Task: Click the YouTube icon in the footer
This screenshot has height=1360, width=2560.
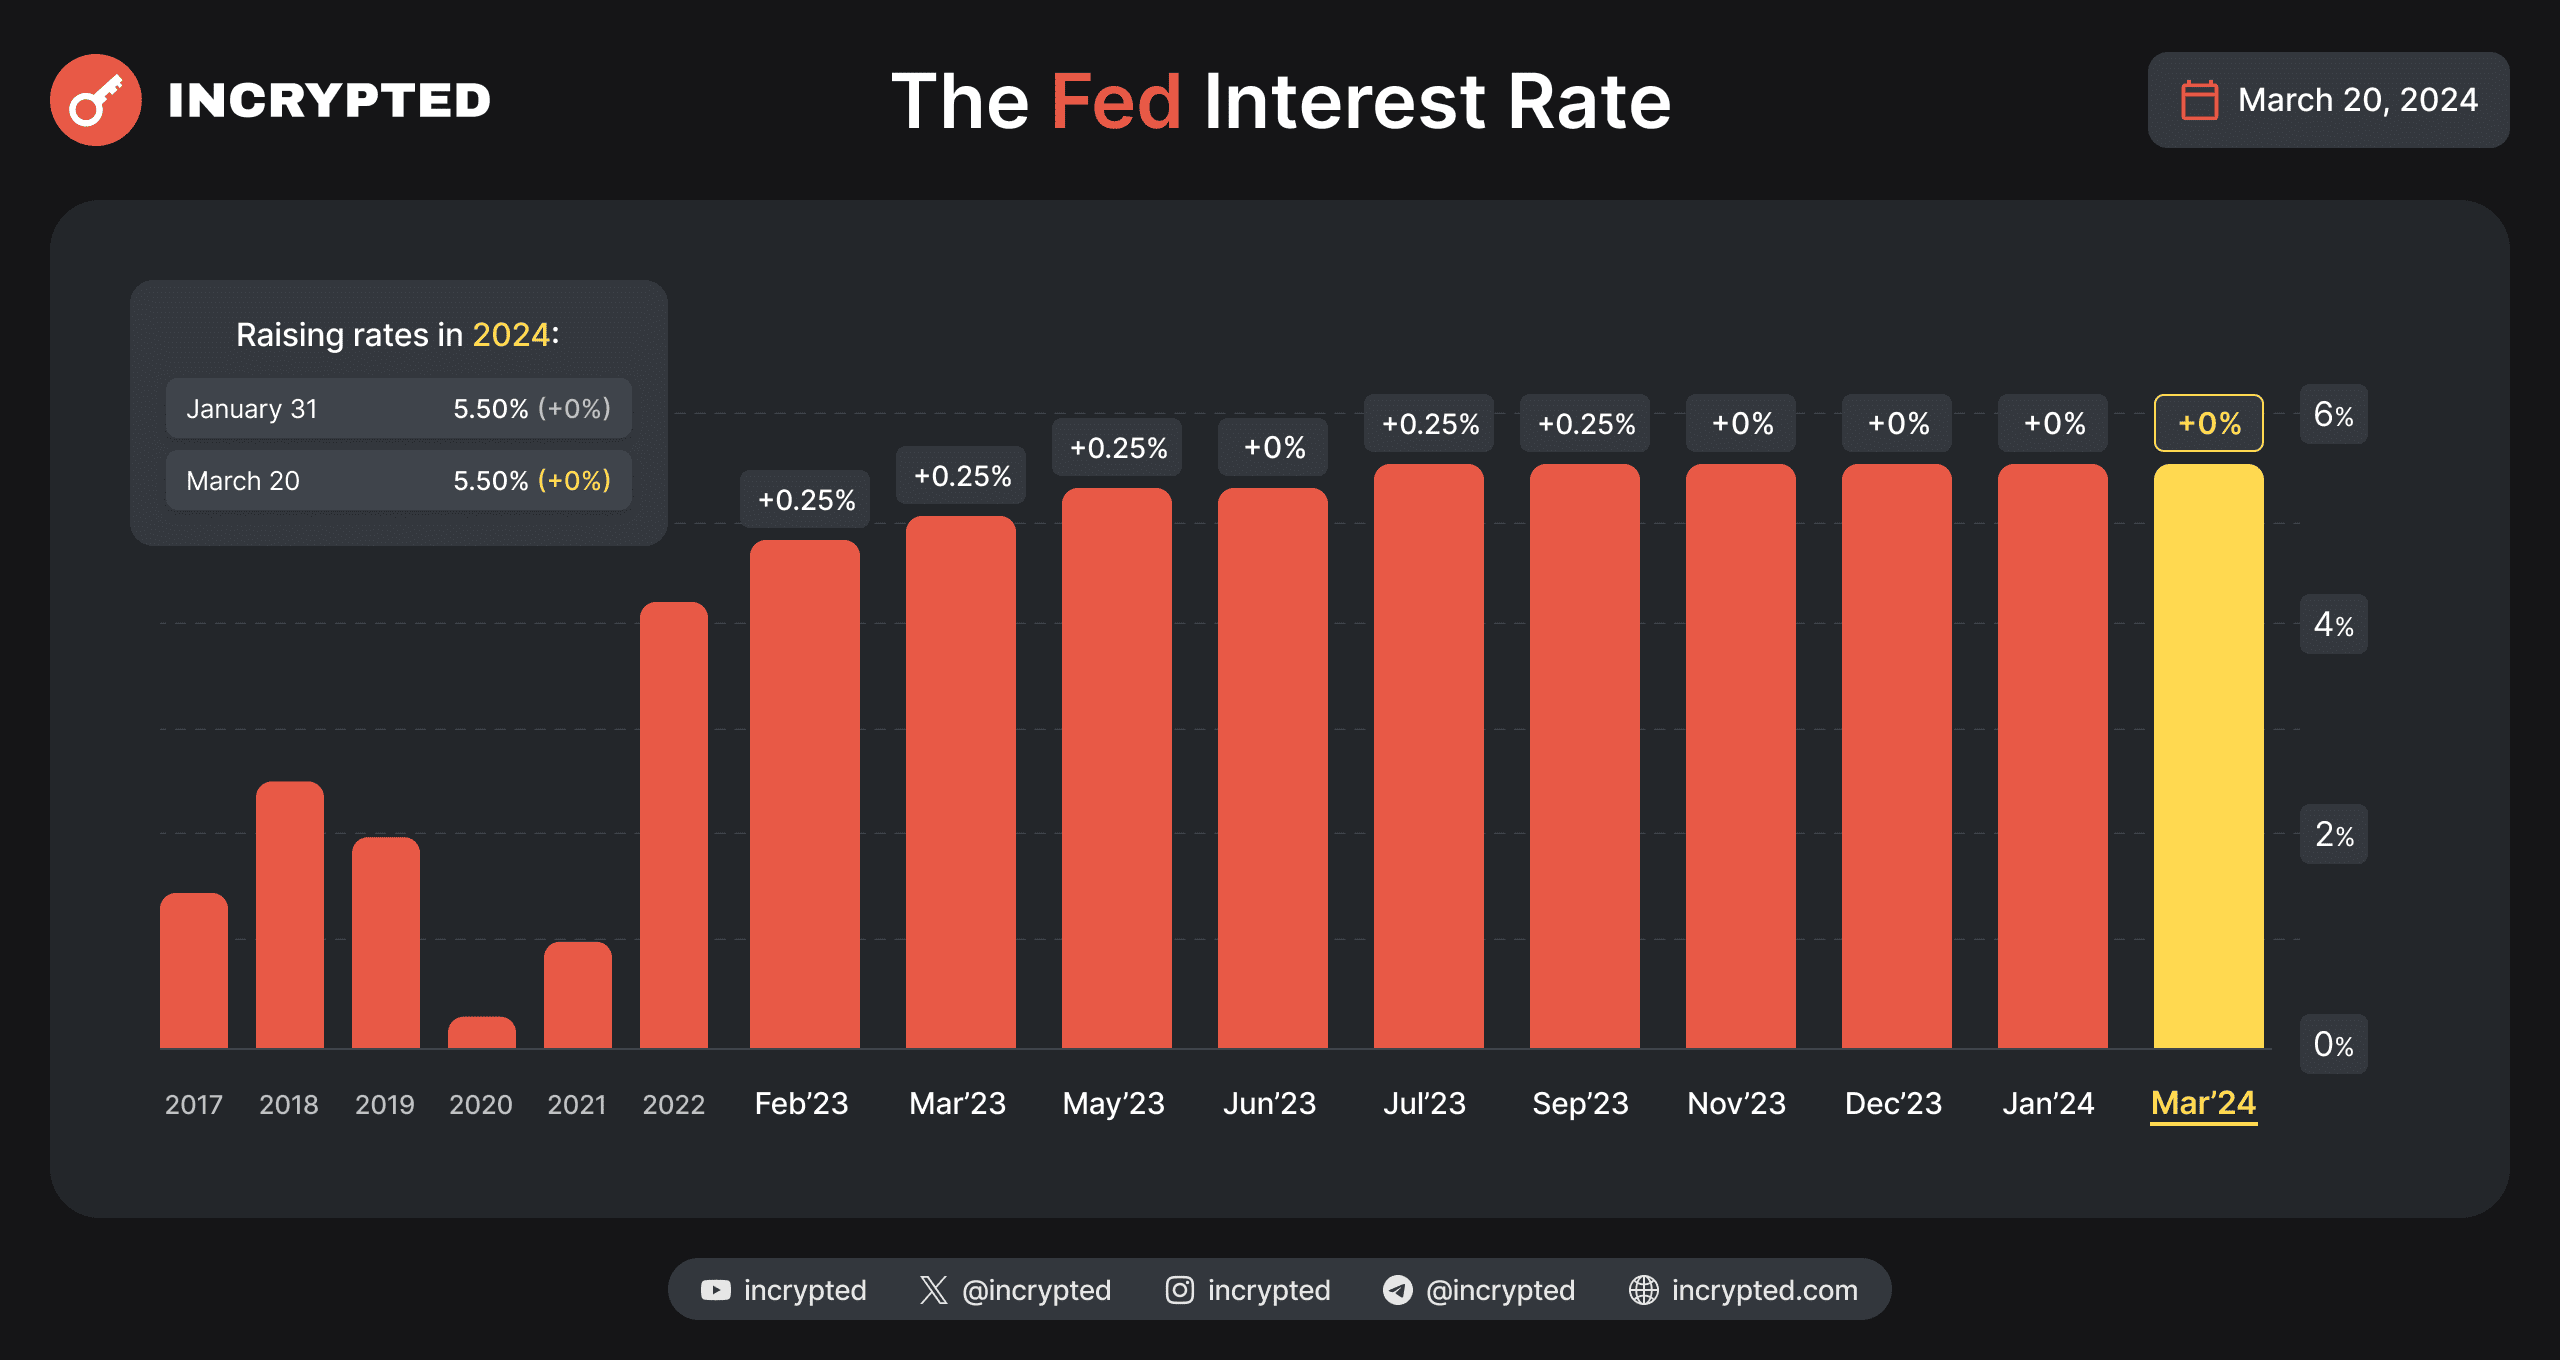Action: [715, 1290]
